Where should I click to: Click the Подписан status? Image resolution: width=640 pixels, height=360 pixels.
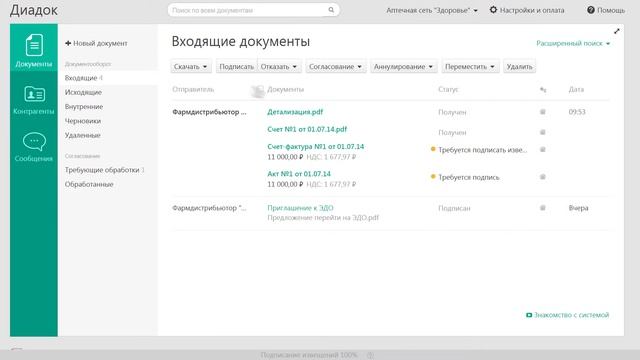click(454, 208)
